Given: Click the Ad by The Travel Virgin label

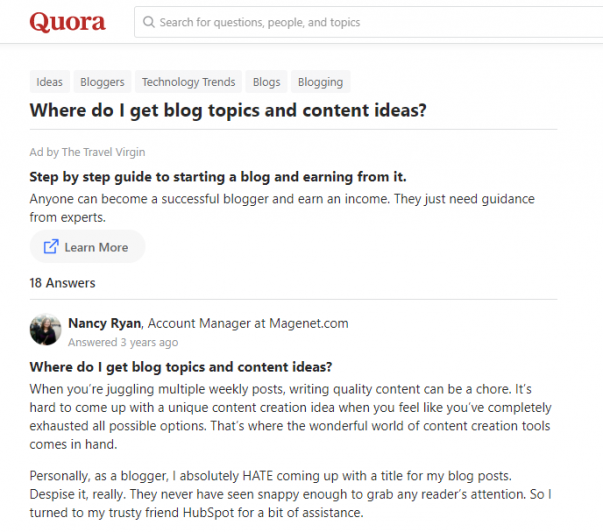Looking at the screenshot, I should [87, 152].
